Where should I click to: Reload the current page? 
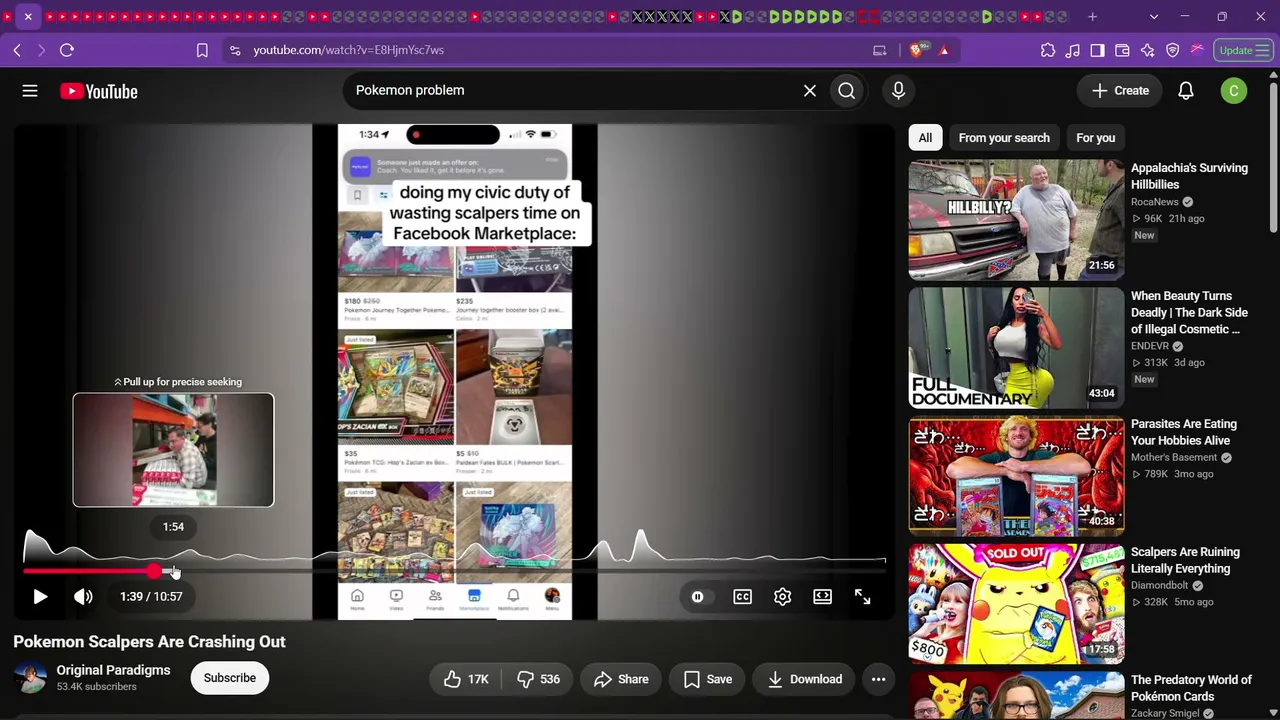67,50
